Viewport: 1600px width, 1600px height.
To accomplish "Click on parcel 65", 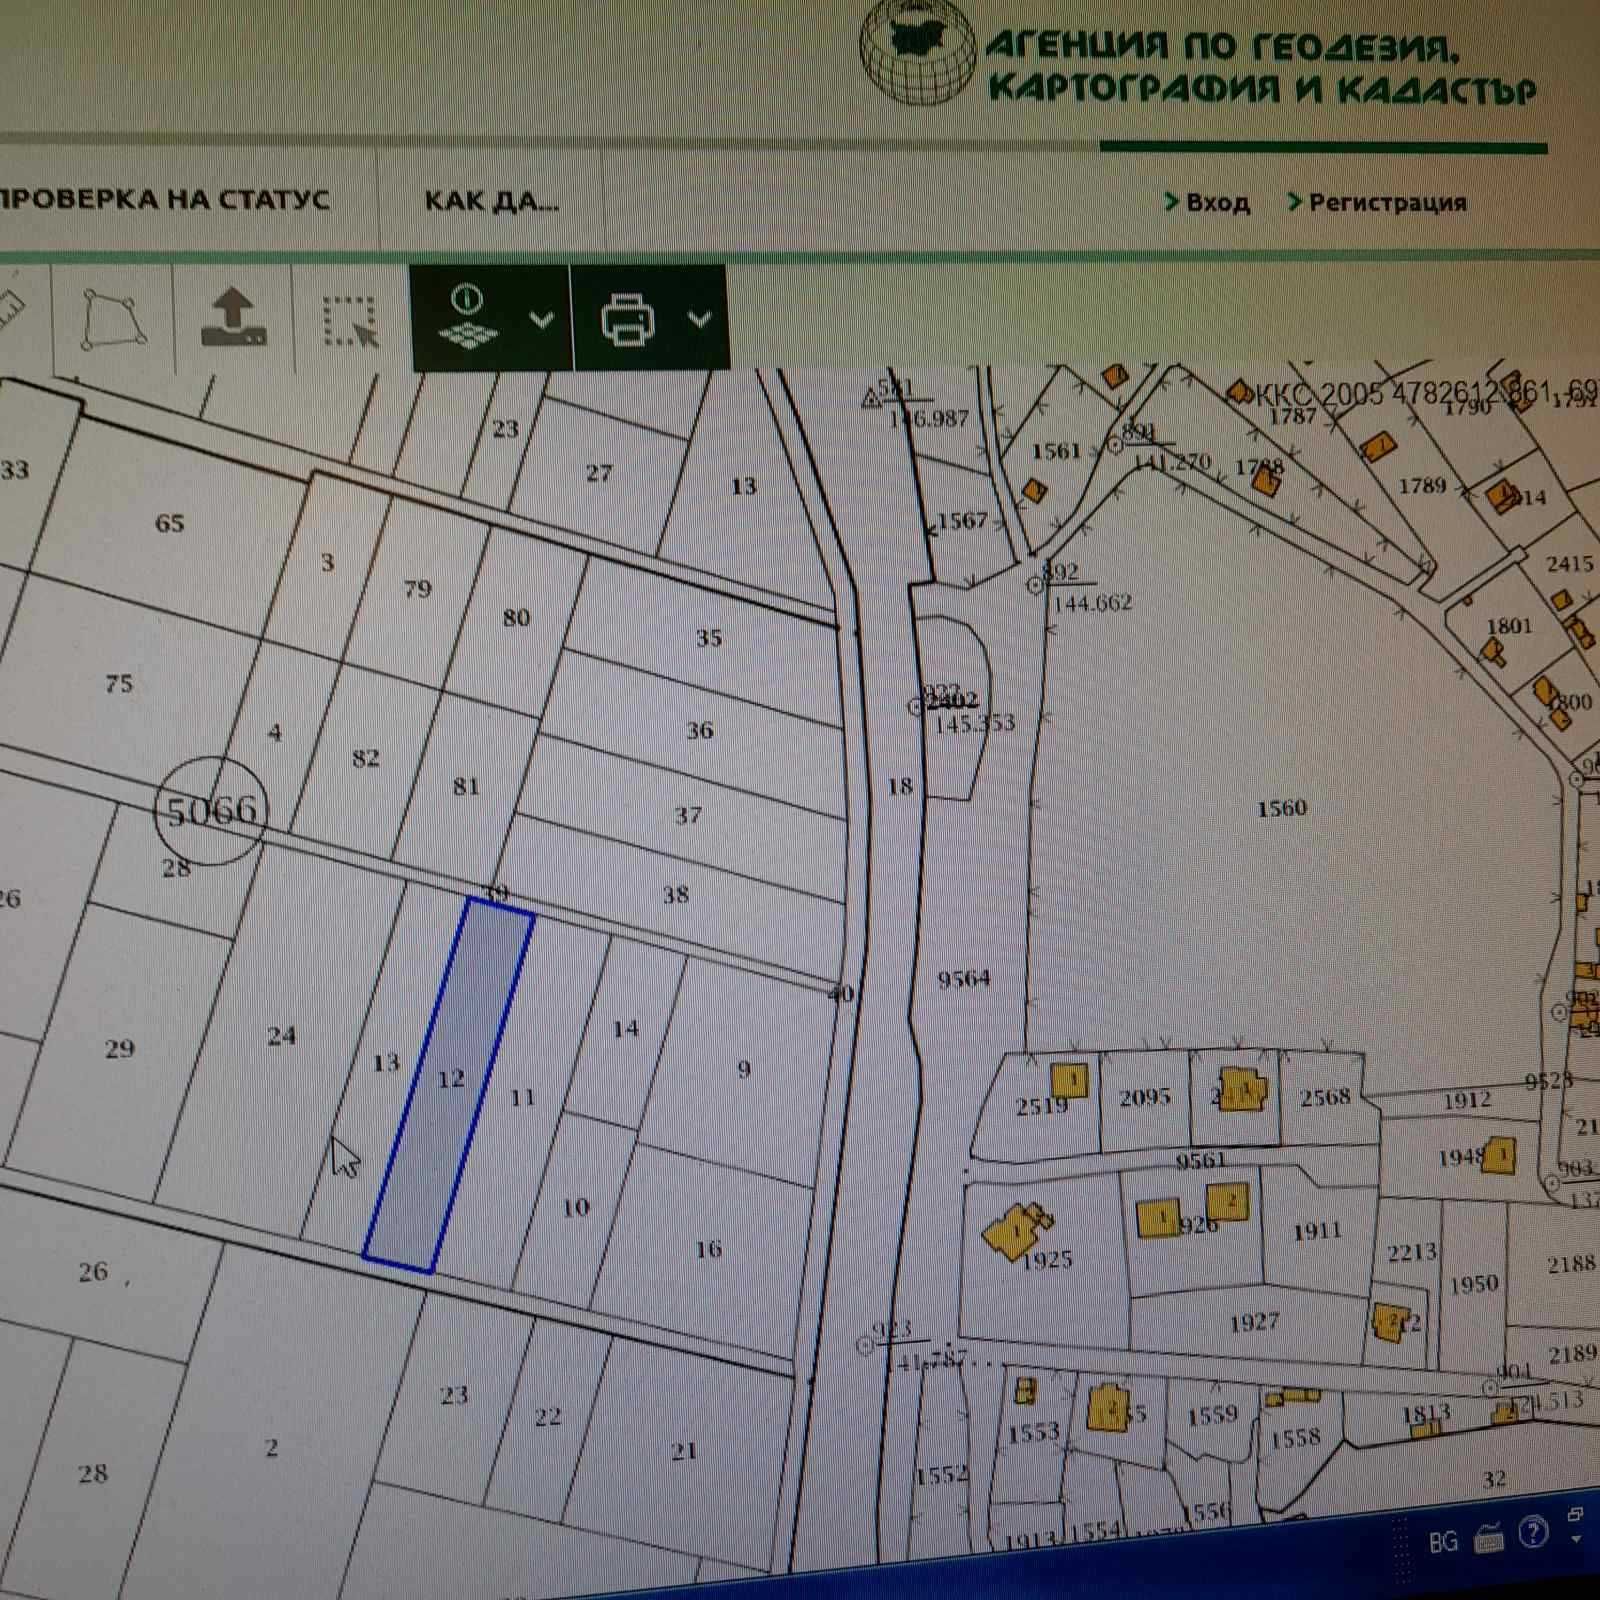I will pos(169,523).
